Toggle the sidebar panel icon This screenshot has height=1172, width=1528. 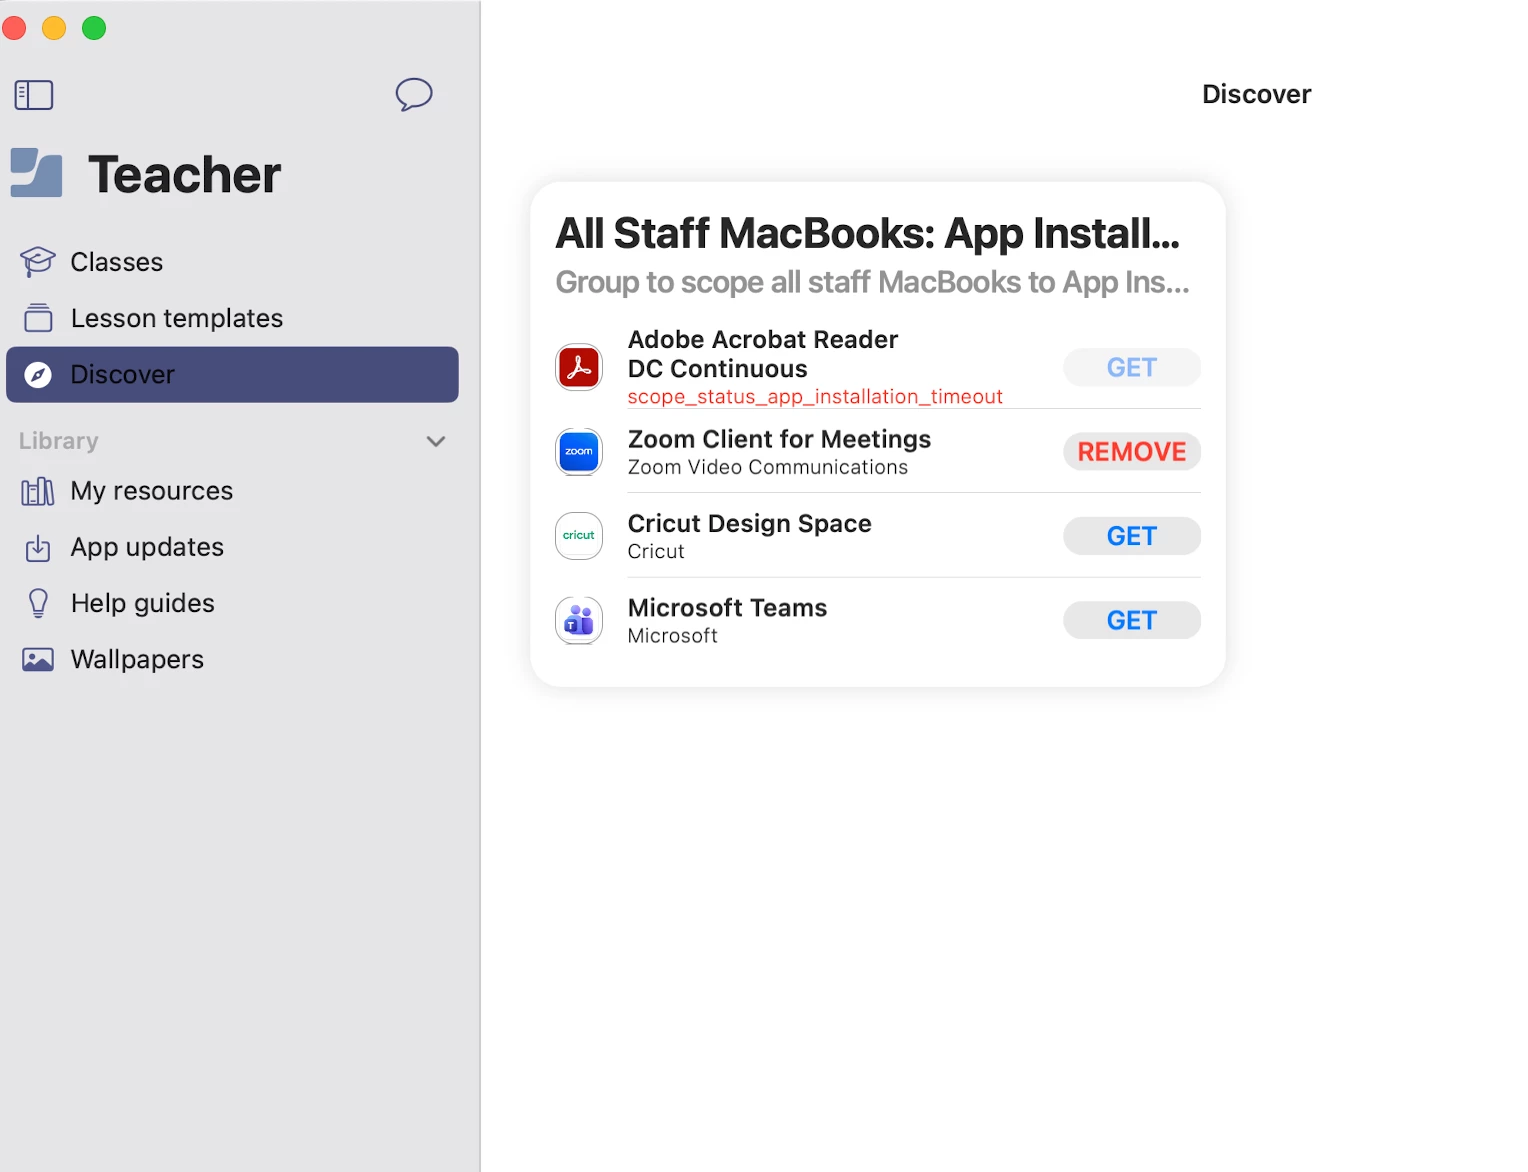[x=34, y=95]
